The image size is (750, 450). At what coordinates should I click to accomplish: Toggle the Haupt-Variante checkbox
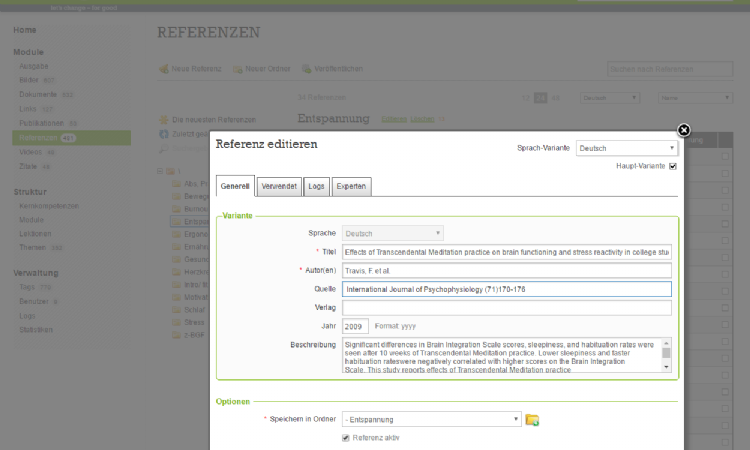pyautogui.click(x=673, y=166)
